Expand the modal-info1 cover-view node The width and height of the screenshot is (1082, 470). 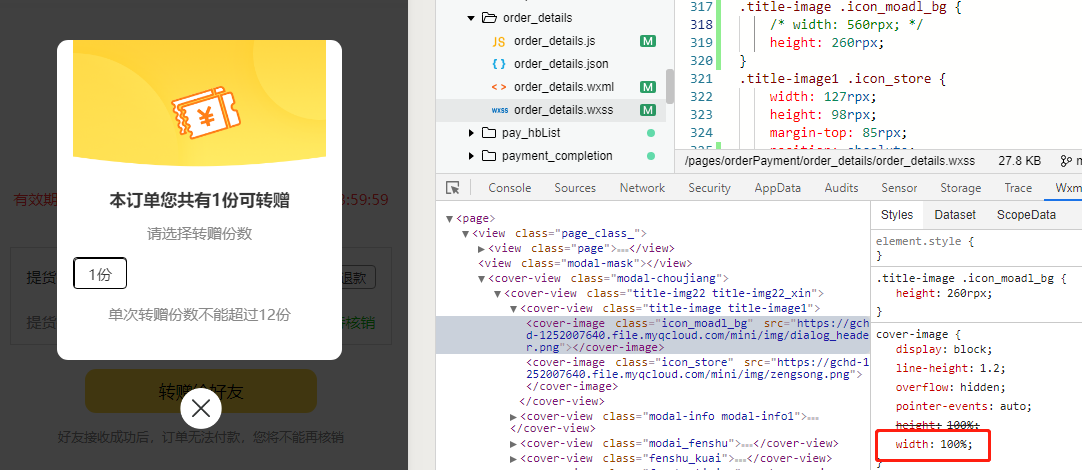pos(513,416)
